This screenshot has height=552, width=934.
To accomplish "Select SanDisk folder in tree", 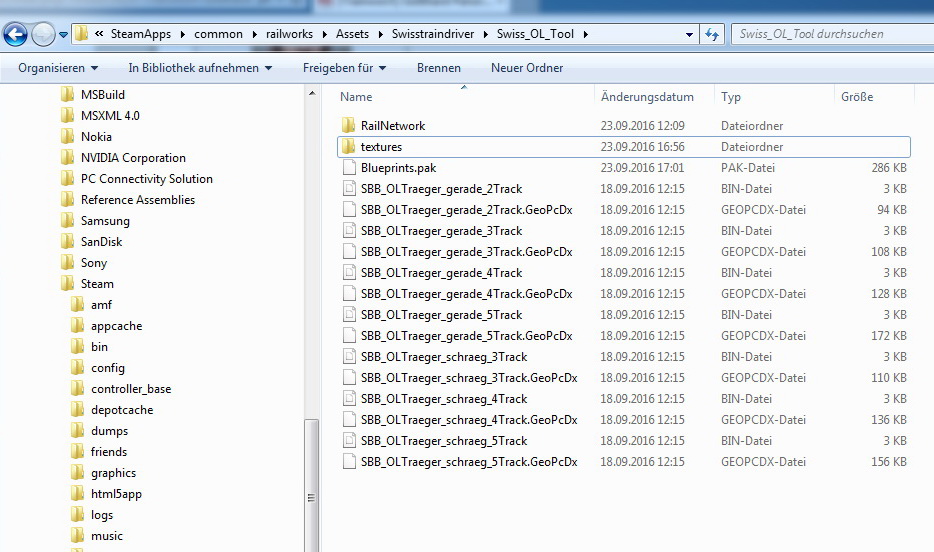I will [101, 242].
